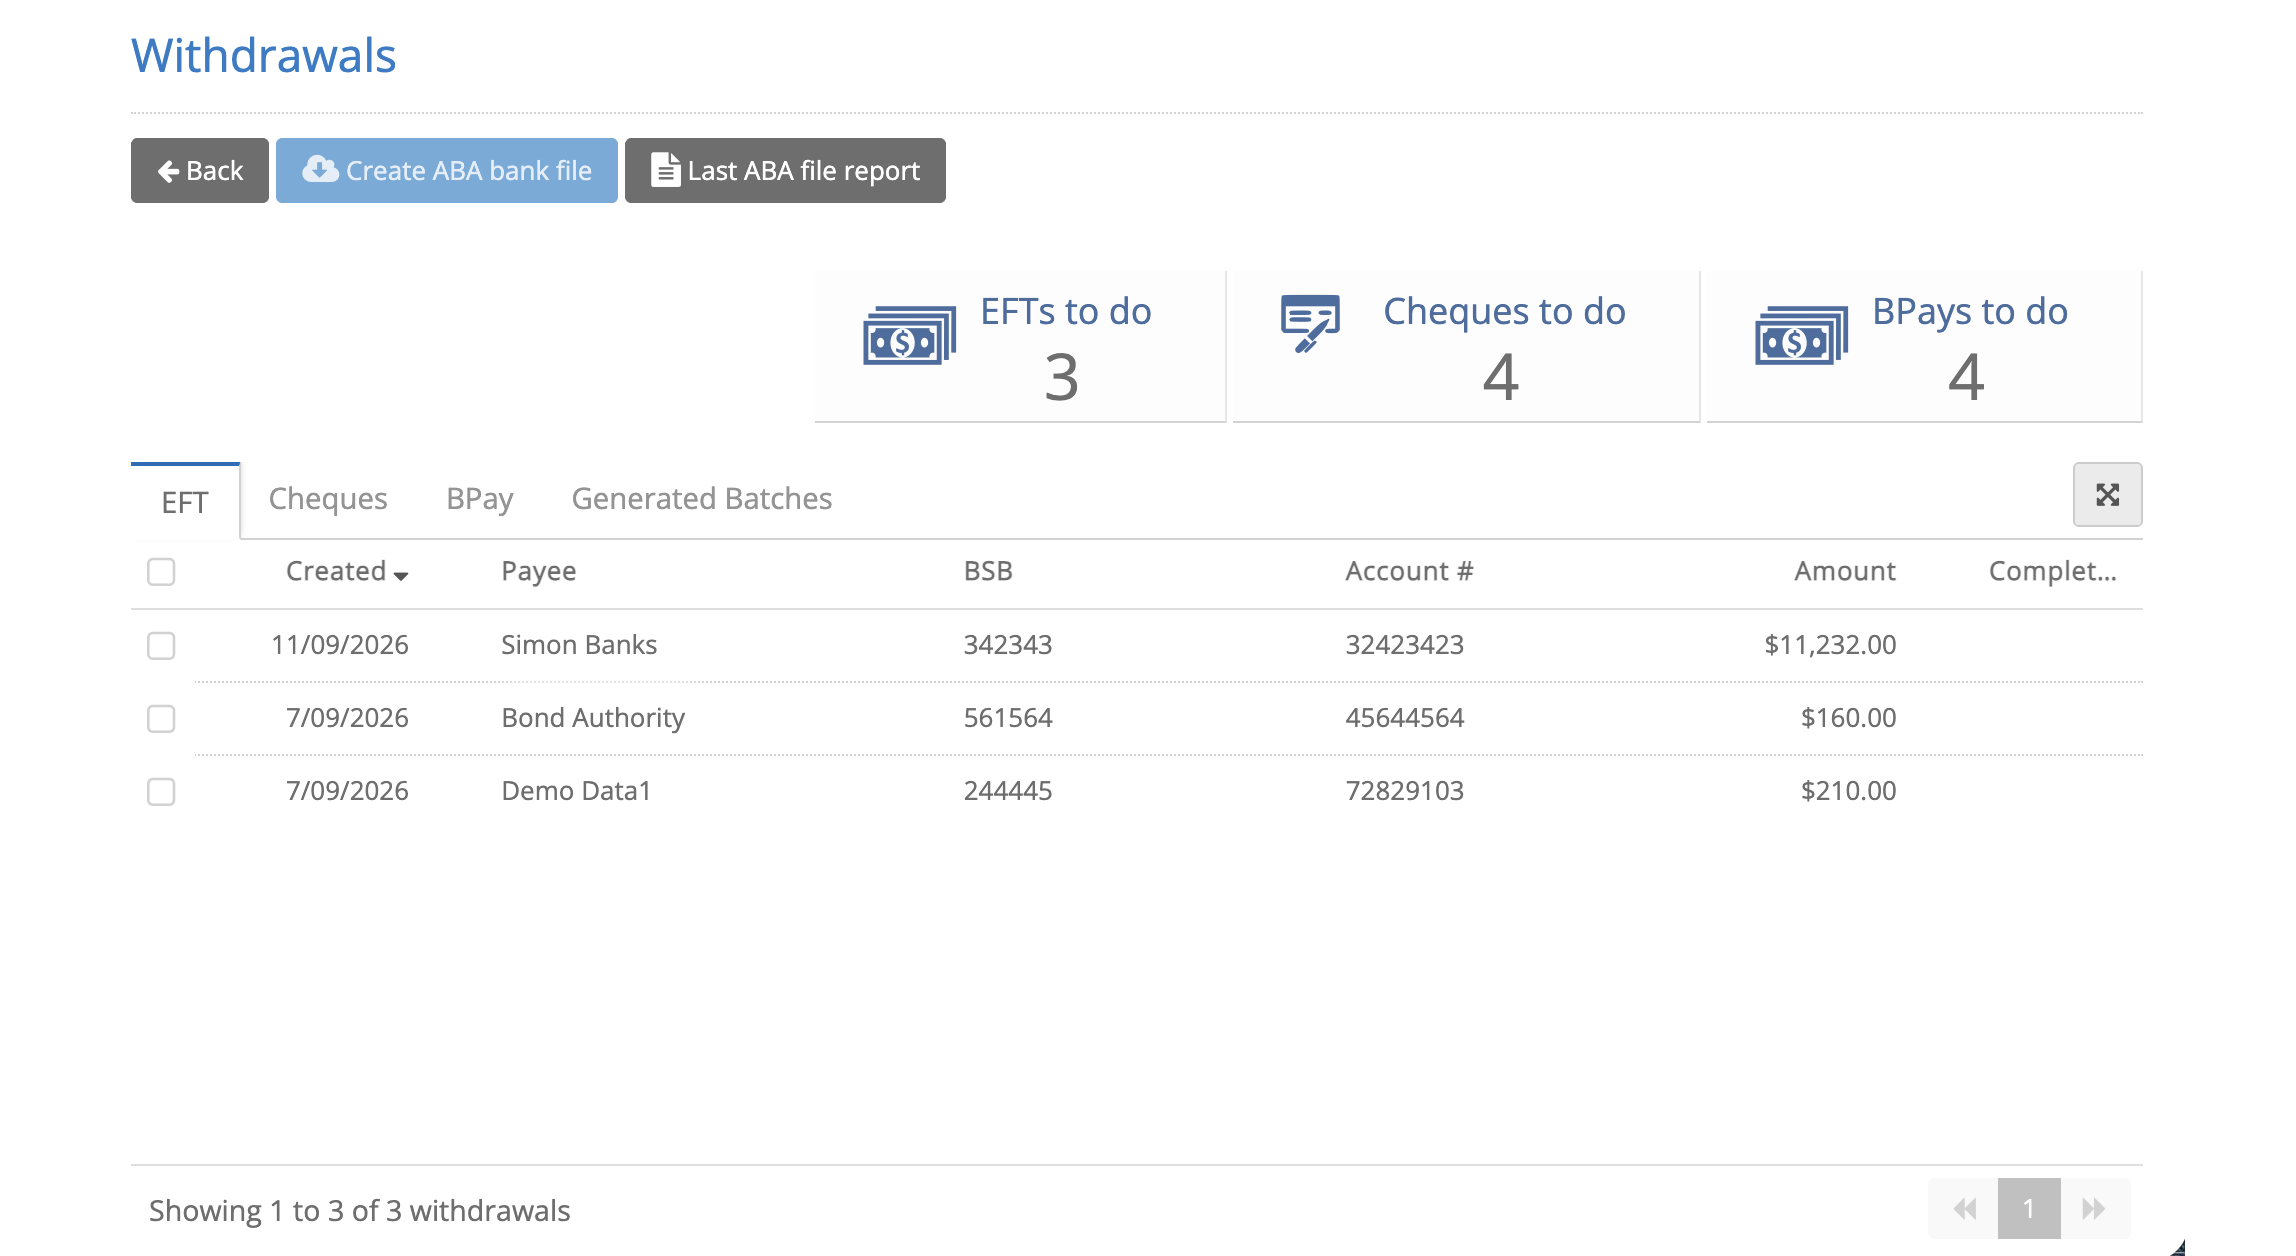This screenshot has height=1256, width=2296.
Task: Check the Simon Banks withdrawal row
Action: [161, 645]
